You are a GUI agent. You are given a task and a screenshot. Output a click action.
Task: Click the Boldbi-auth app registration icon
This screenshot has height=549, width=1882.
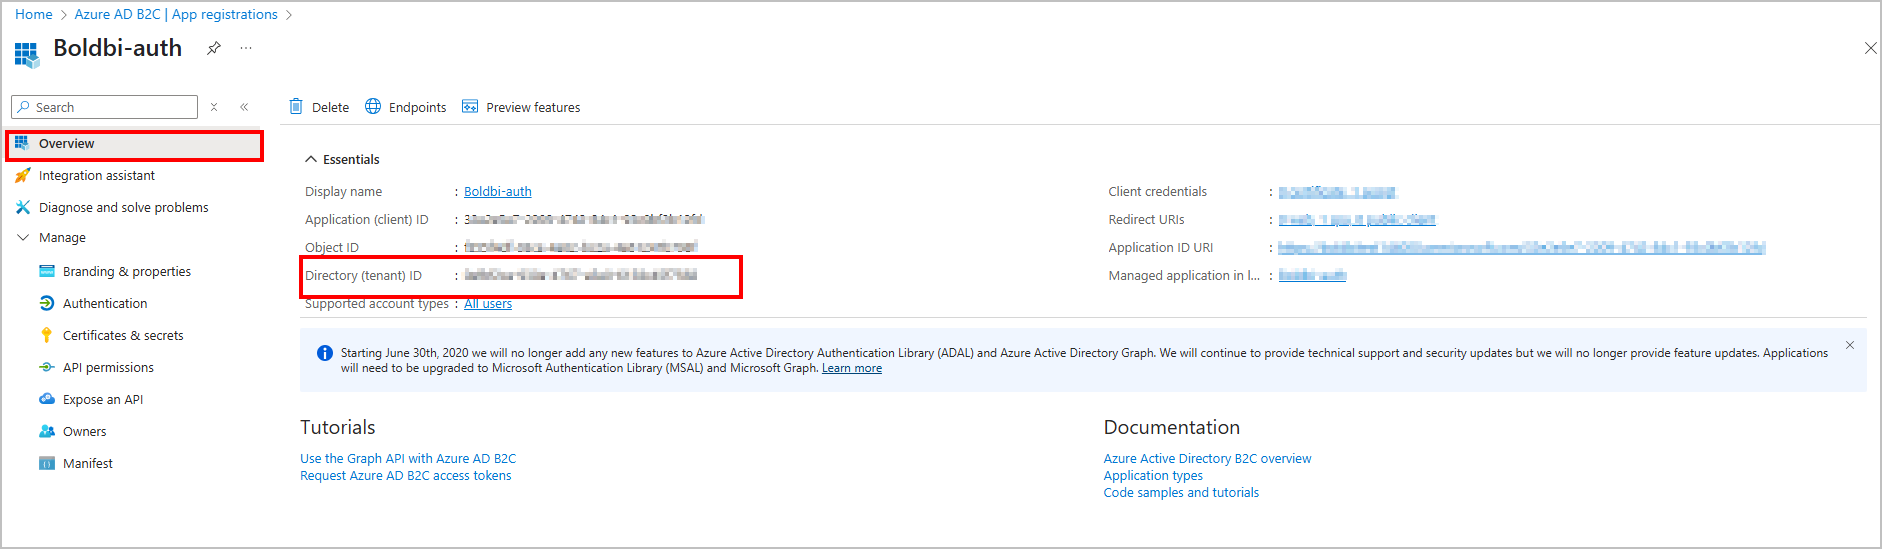pyautogui.click(x=27, y=54)
